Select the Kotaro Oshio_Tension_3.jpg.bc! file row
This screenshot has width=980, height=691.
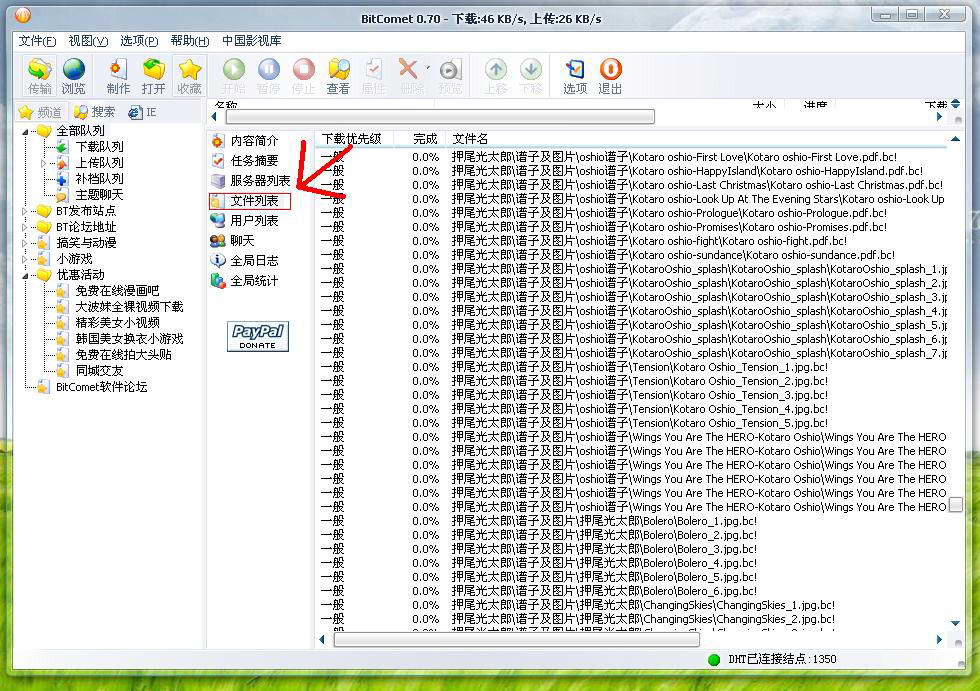632,395
